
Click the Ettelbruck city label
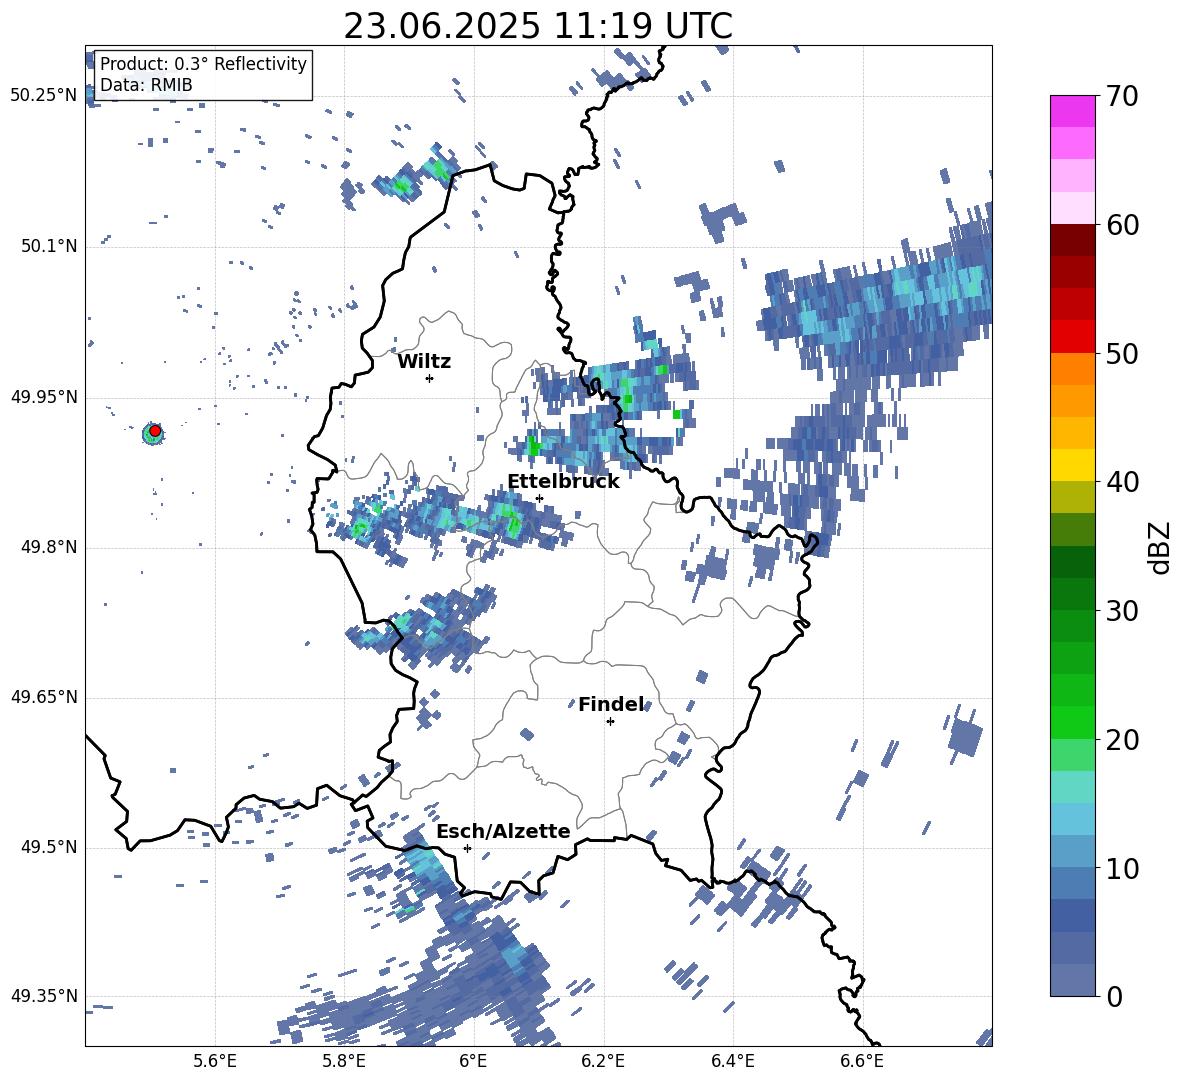(x=563, y=482)
